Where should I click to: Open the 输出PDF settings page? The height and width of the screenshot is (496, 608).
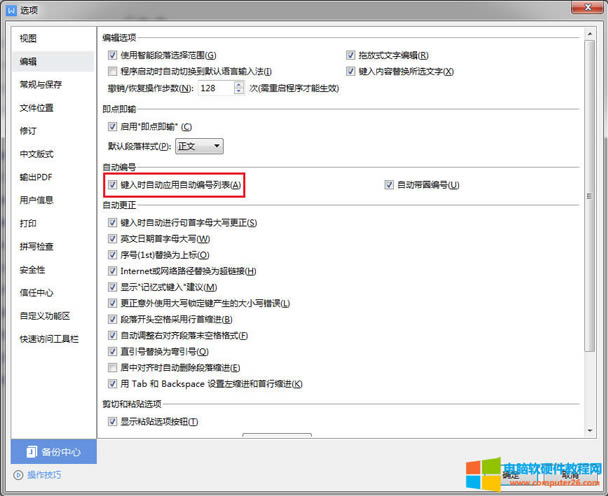click(x=36, y=177)
